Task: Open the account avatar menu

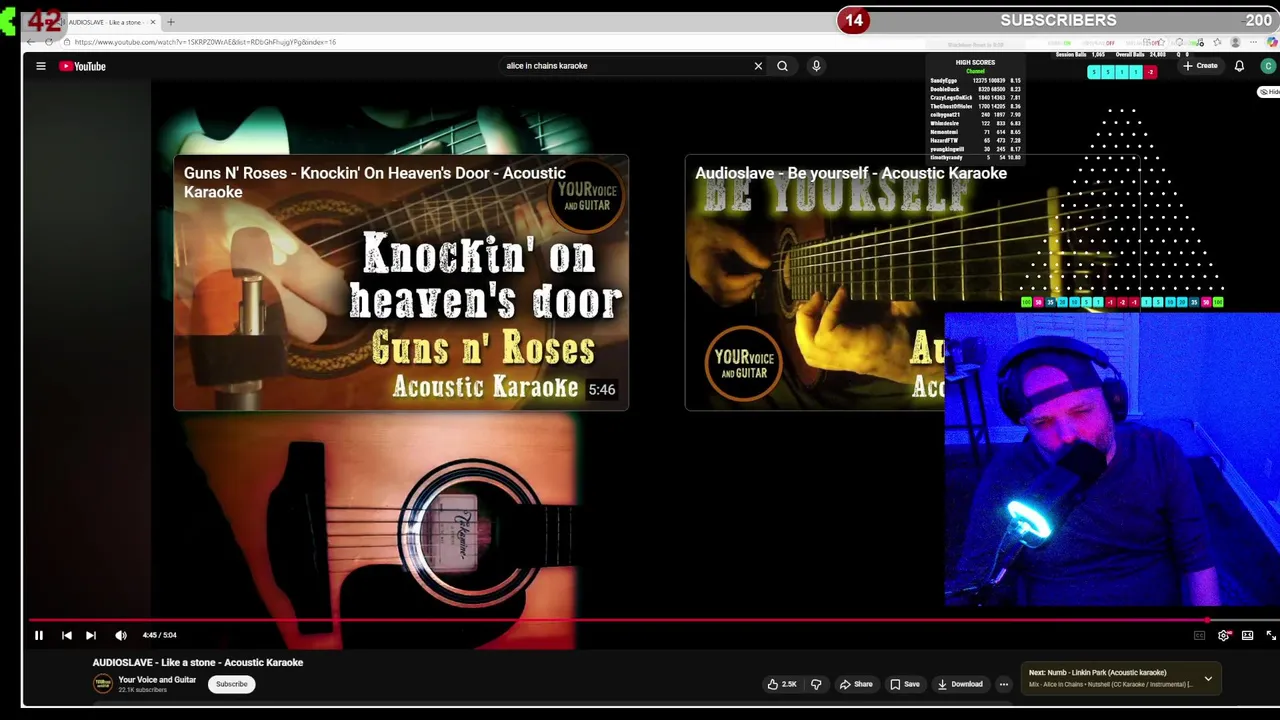Action: pyautogui.click(x=1268, y=66)
